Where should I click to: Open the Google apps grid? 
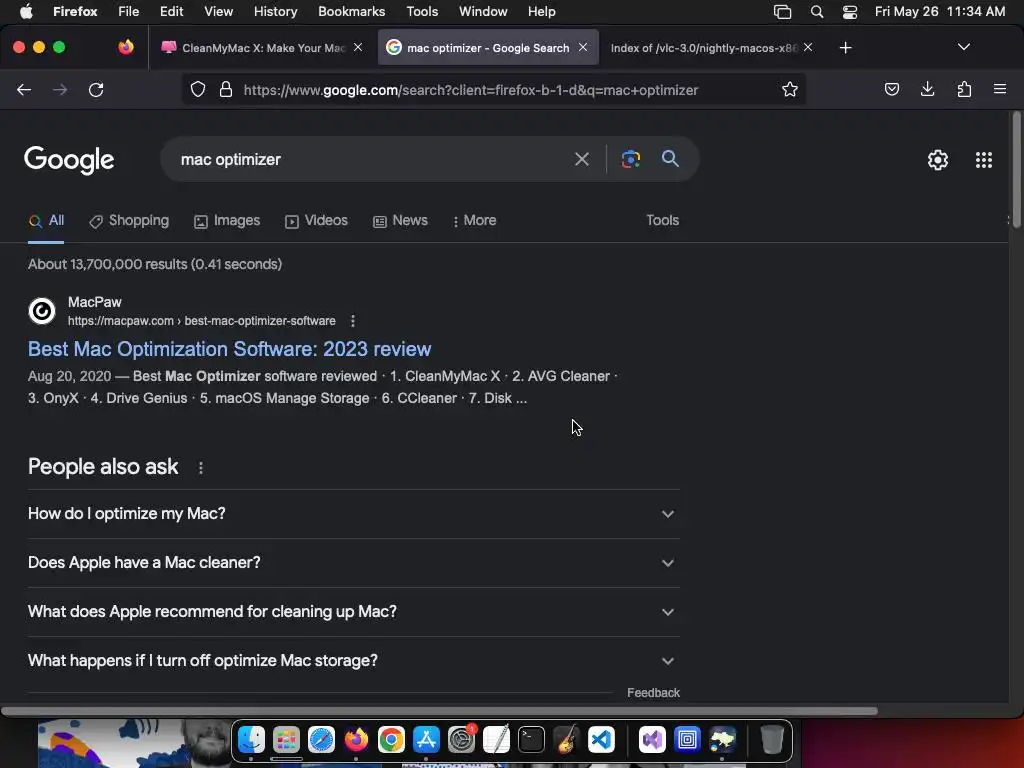coord(984,160)
